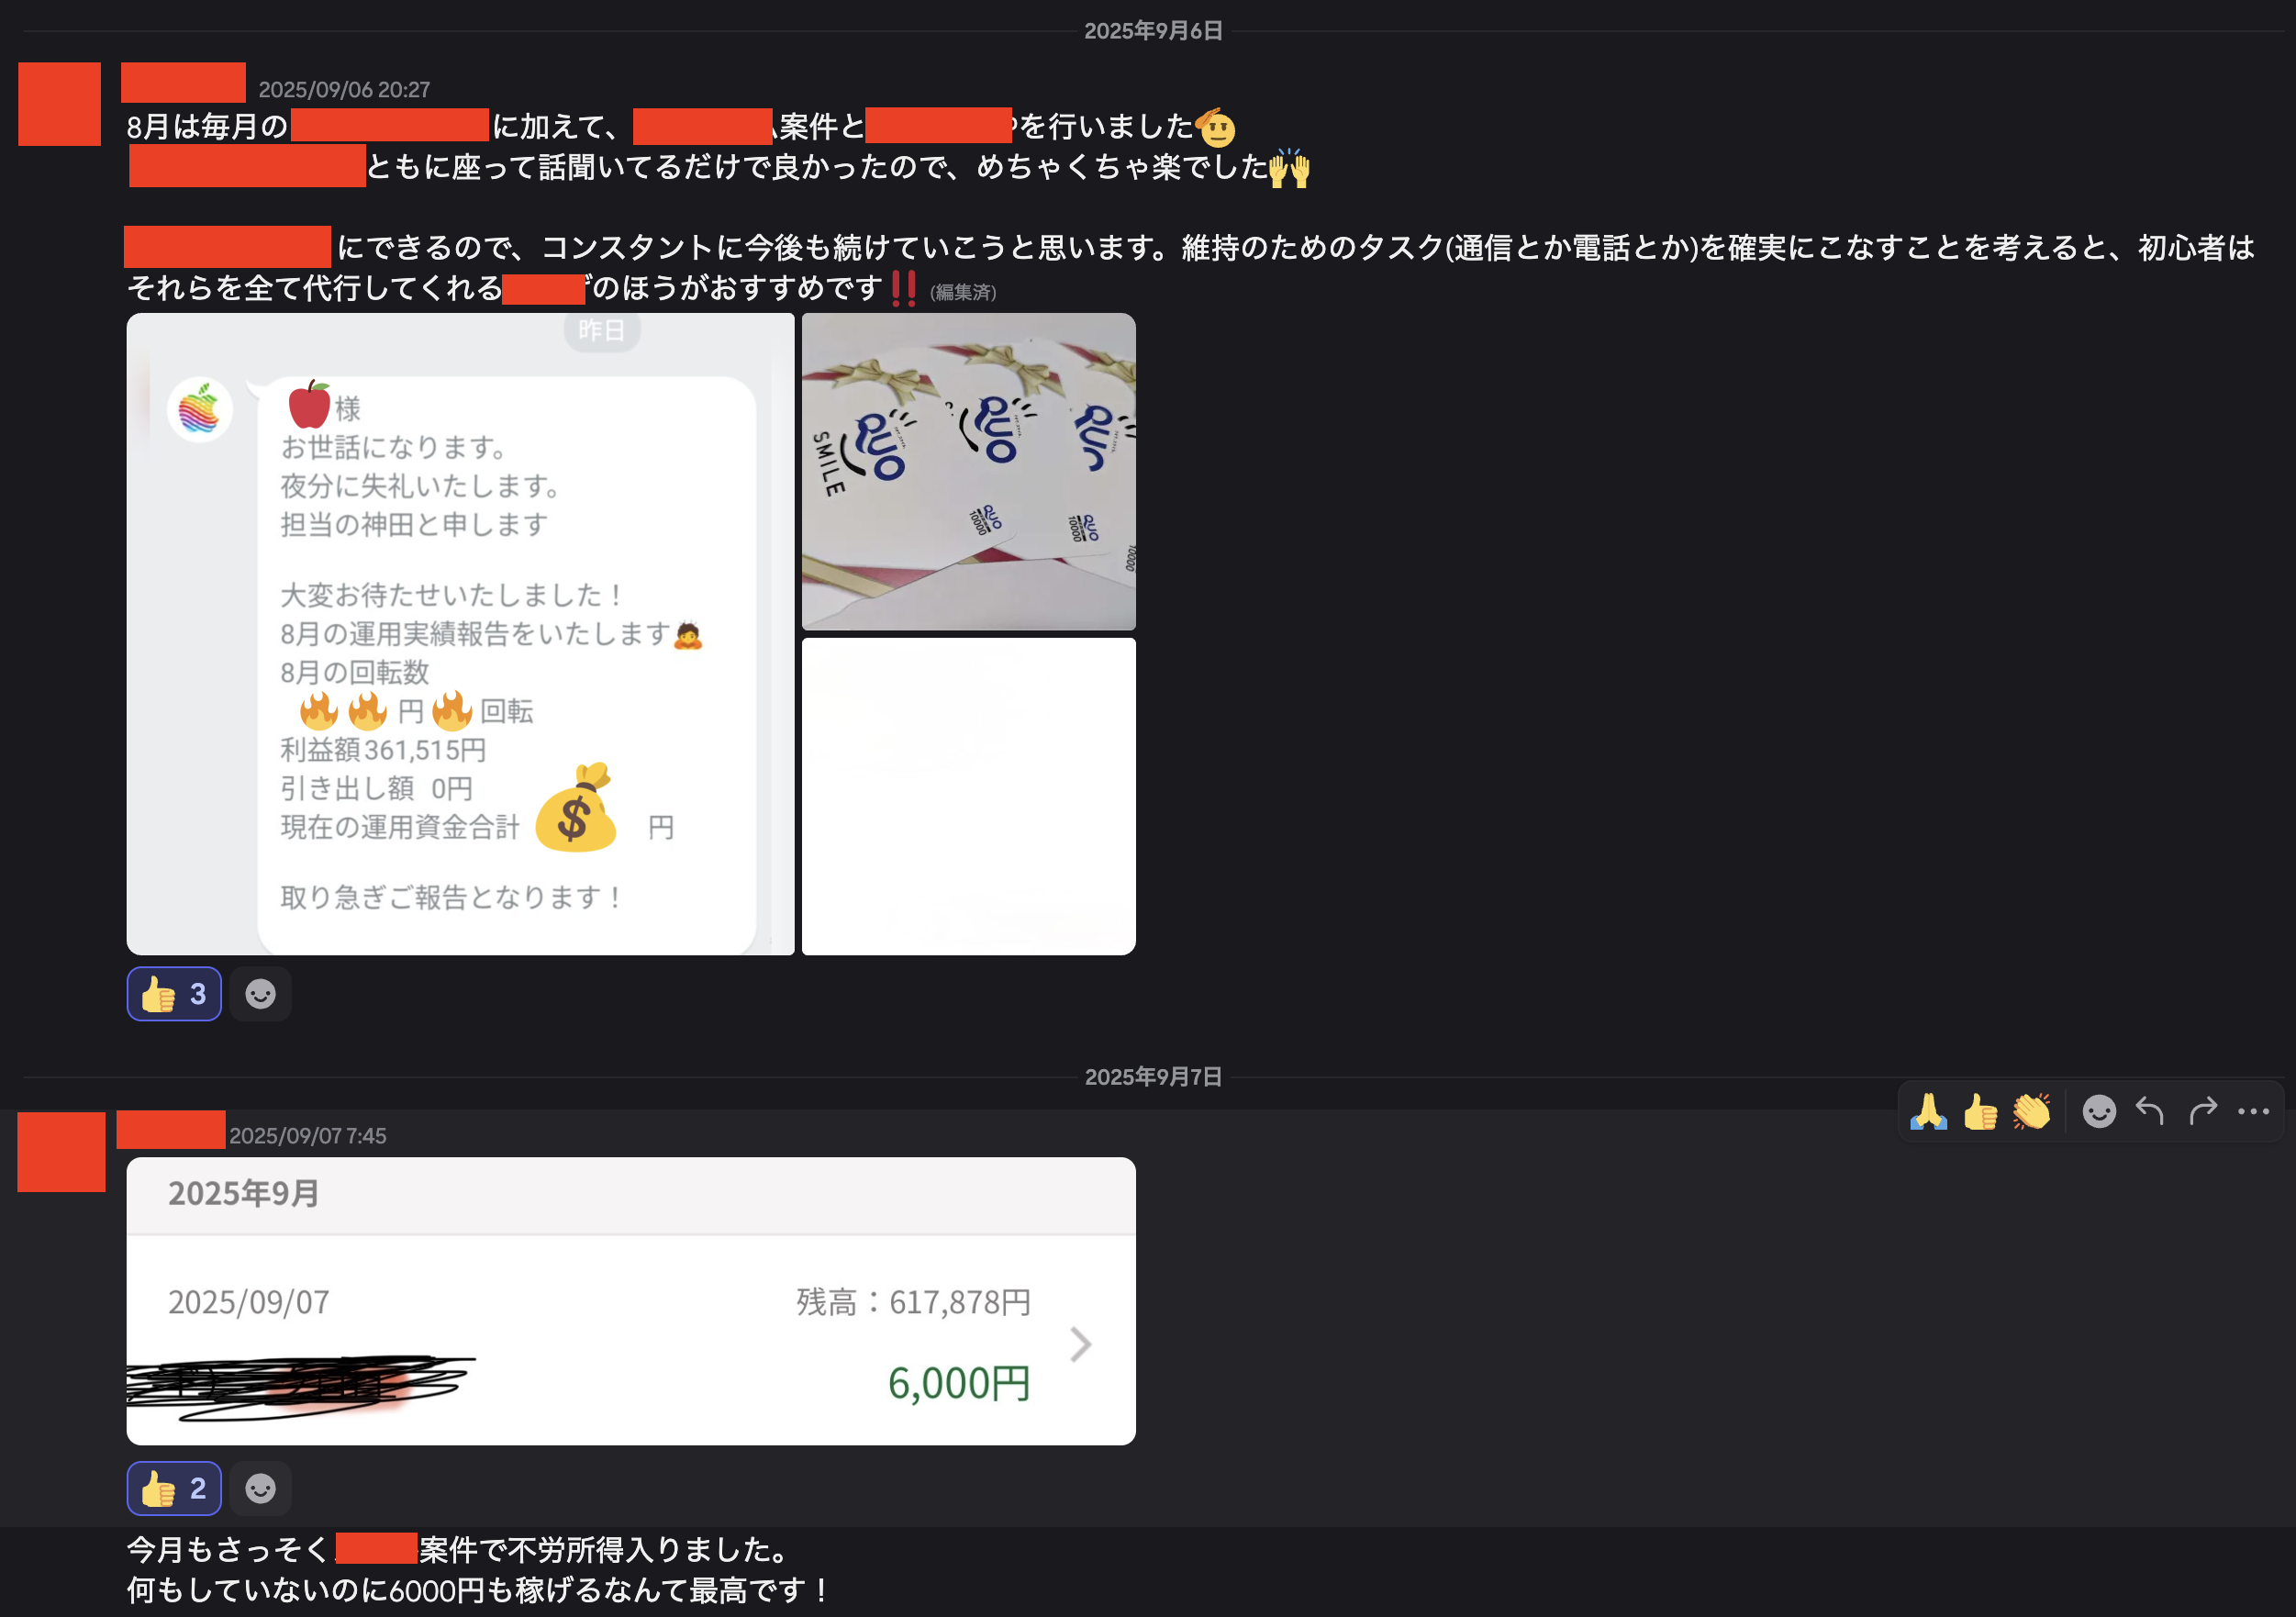Screen dimensions: 2296x1617
Task: Open the more options ellipsis menu
Action: coord(2253,1111)
